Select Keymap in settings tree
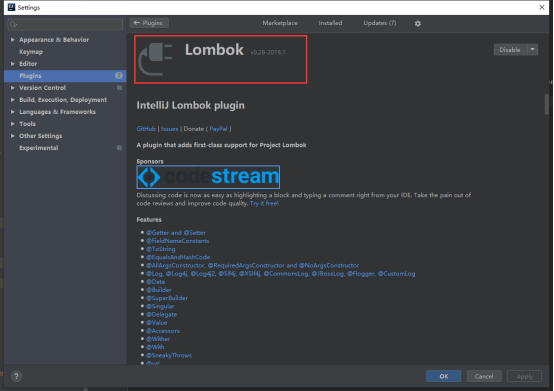Viewport: 554px width, 391px height. (31, 52)
